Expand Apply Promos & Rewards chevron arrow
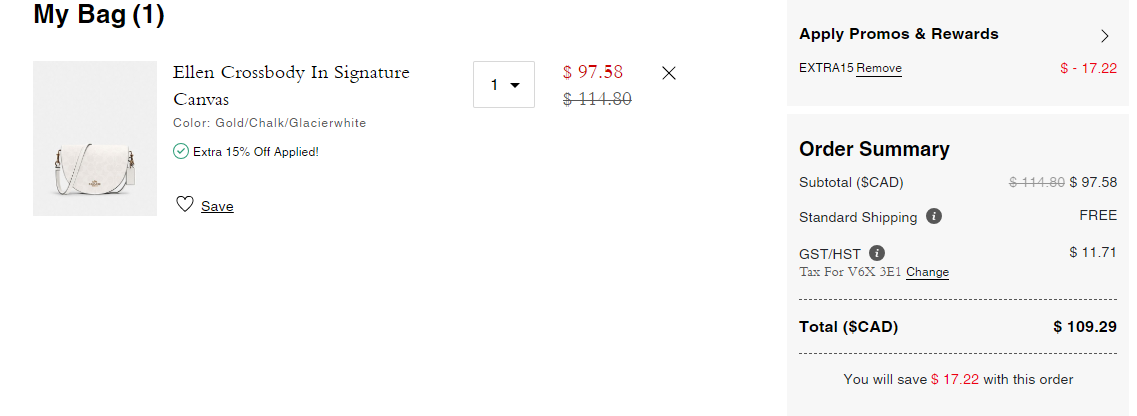 coord(1104,36)
